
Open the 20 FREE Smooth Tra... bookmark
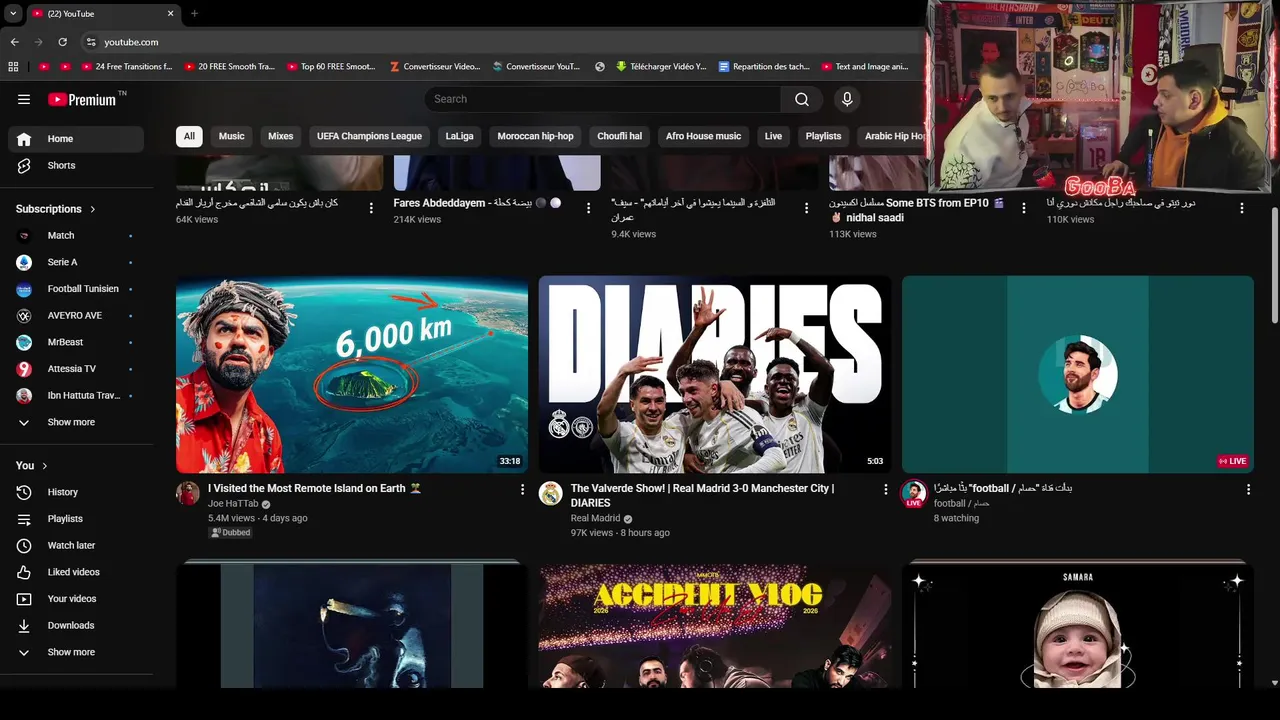click(229, 67)
